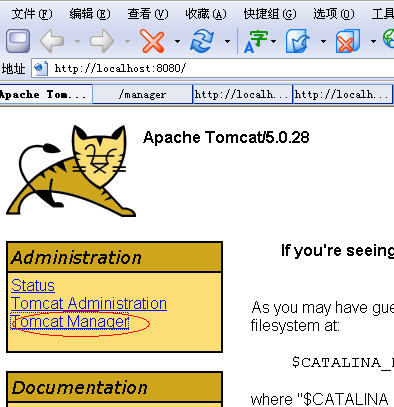Click the Documentation panel header

(x=114, y=387)
